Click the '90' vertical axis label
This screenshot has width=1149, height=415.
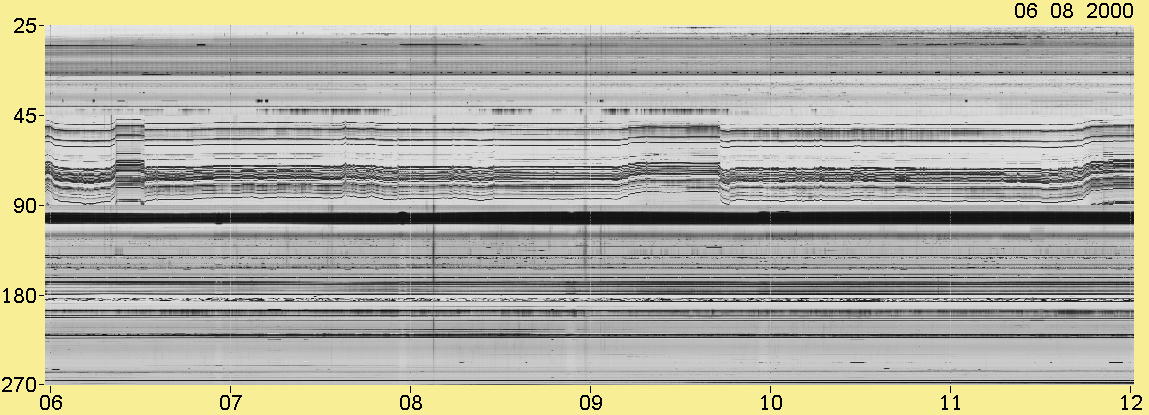27,205
